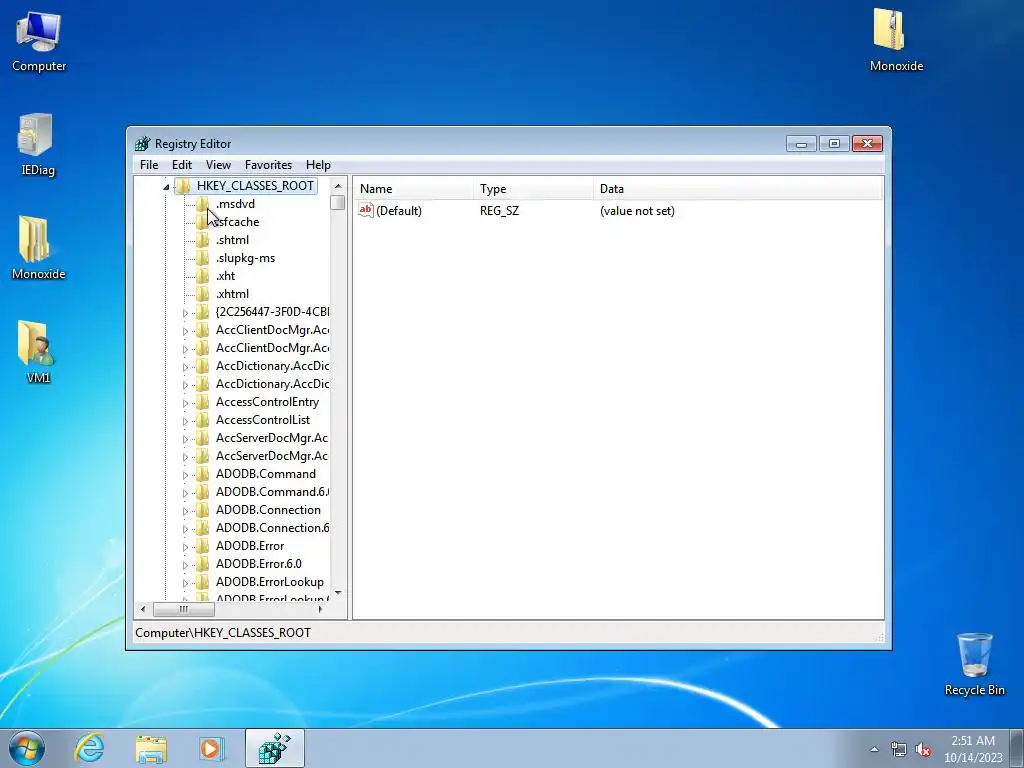This screenshot has height=768, width=1024.
Task: Open the Help menu
Action: [x=318, y=165]
